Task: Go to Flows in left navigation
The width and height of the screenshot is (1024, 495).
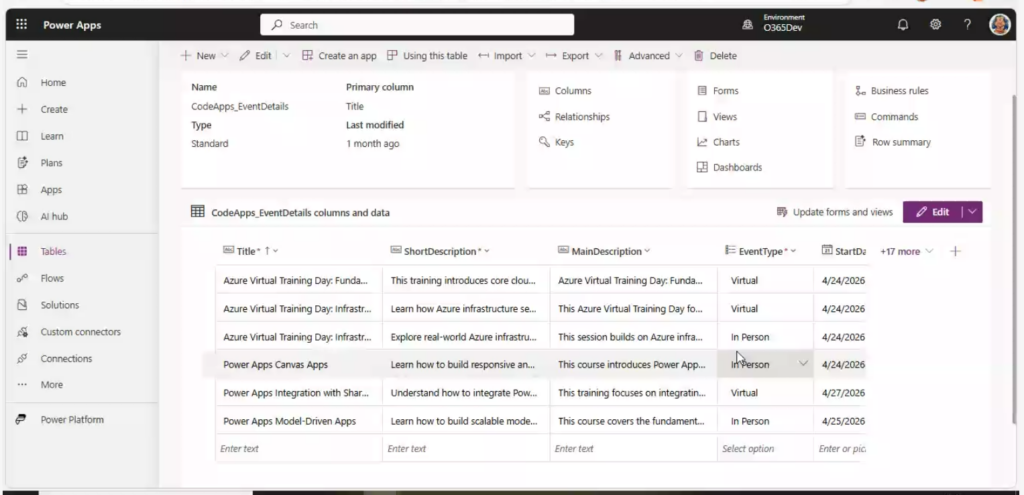Action: pos(51,278)
